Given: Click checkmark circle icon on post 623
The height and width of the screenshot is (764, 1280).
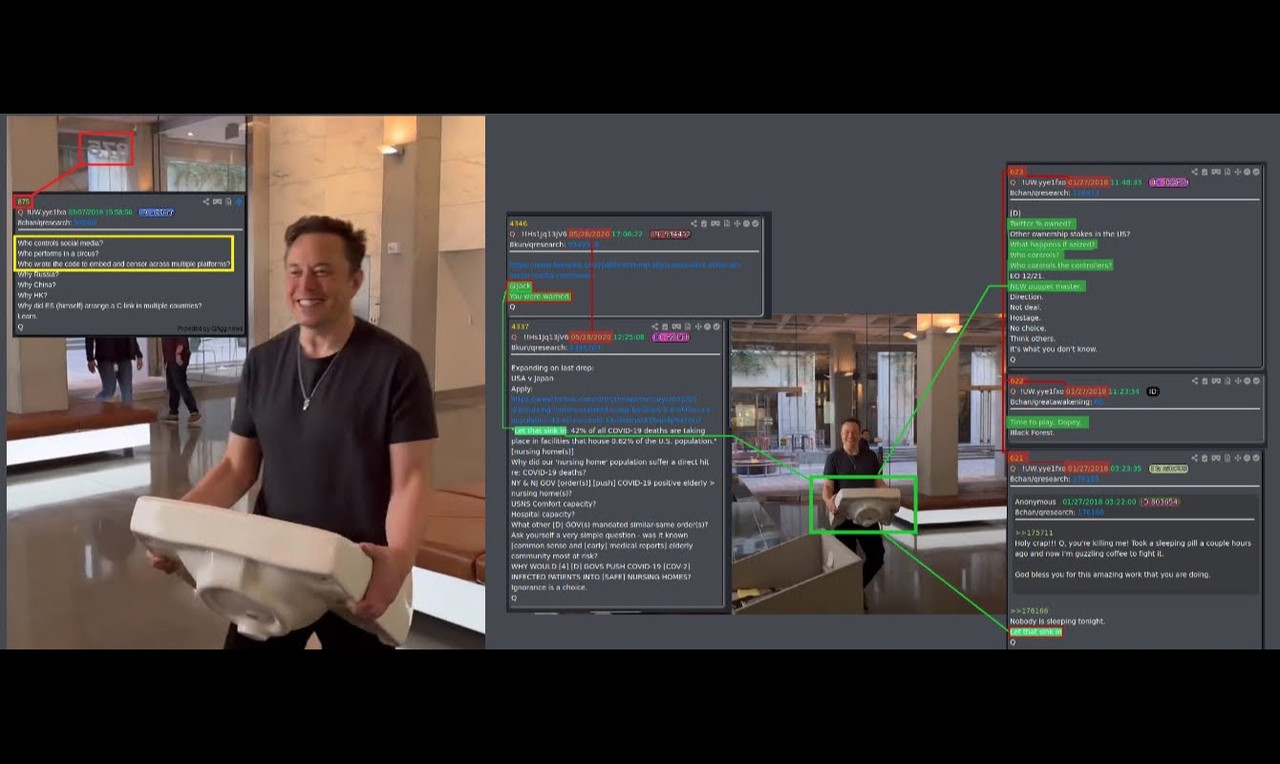Looking at the screenshot, I should pos(1256,172).
